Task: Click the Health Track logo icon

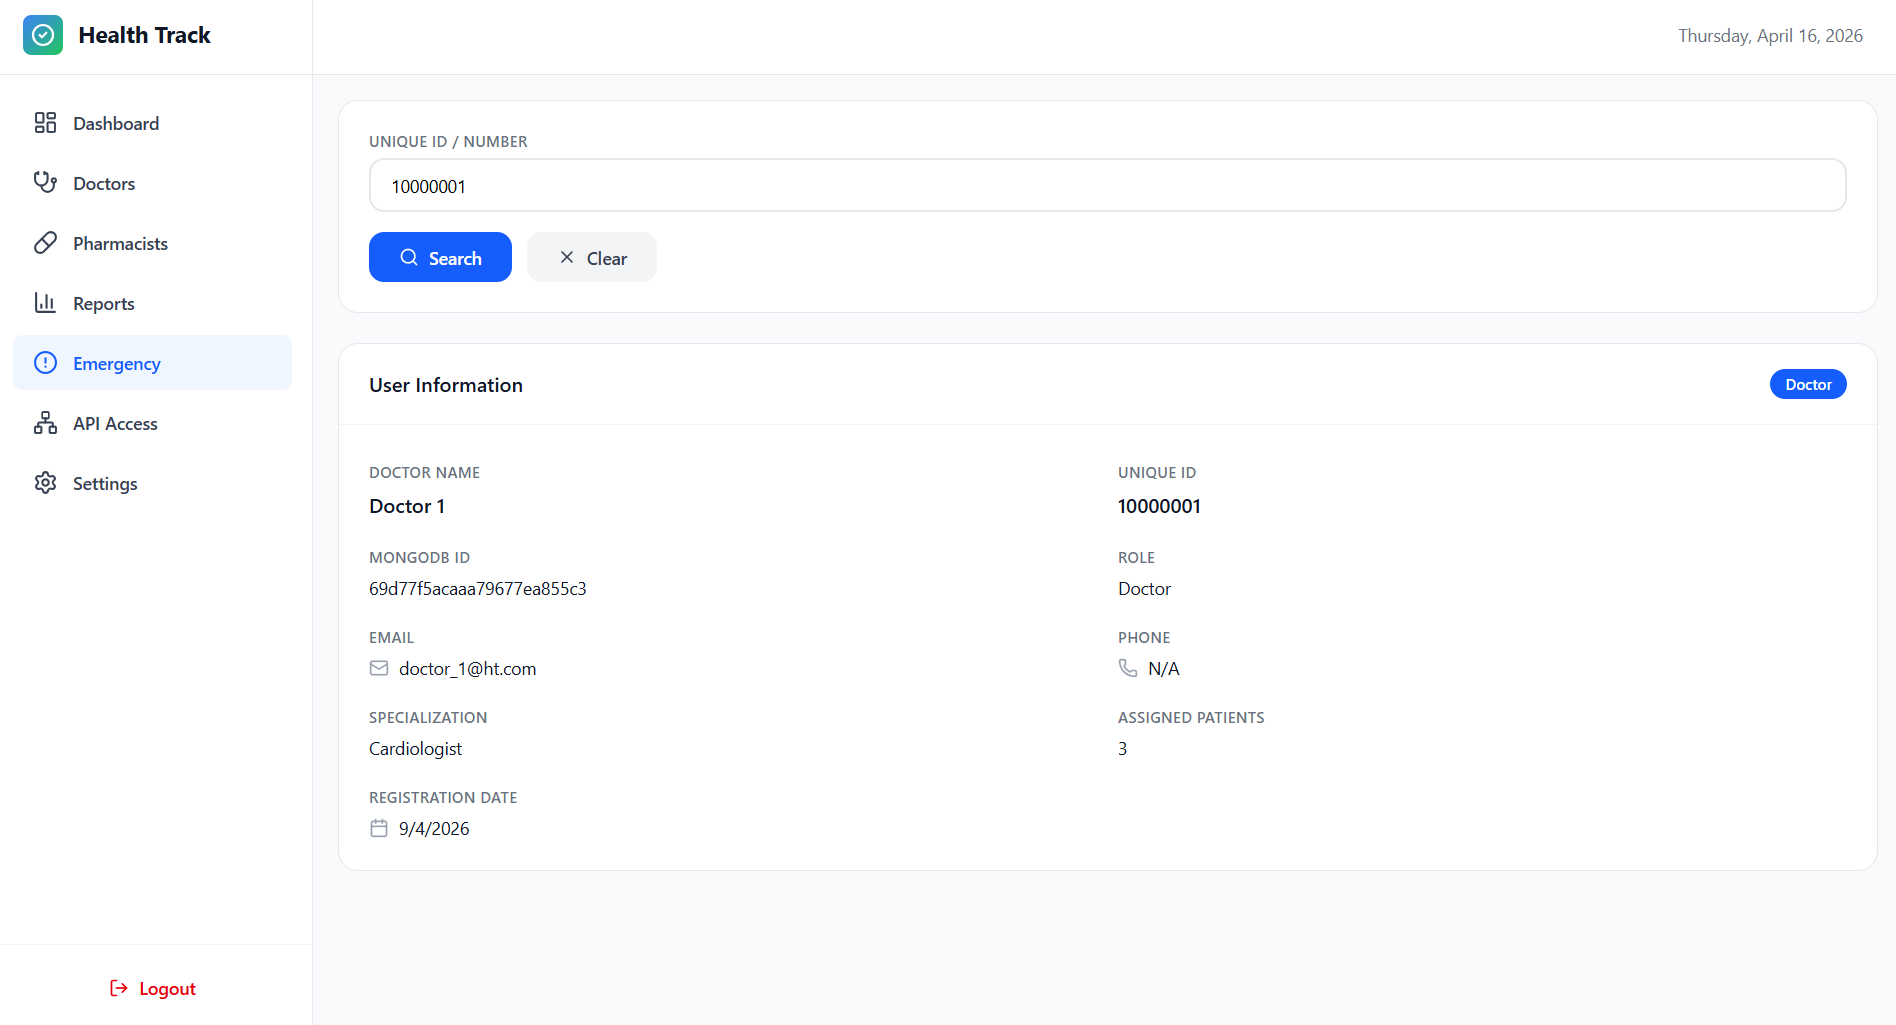Action: point(43,35)
